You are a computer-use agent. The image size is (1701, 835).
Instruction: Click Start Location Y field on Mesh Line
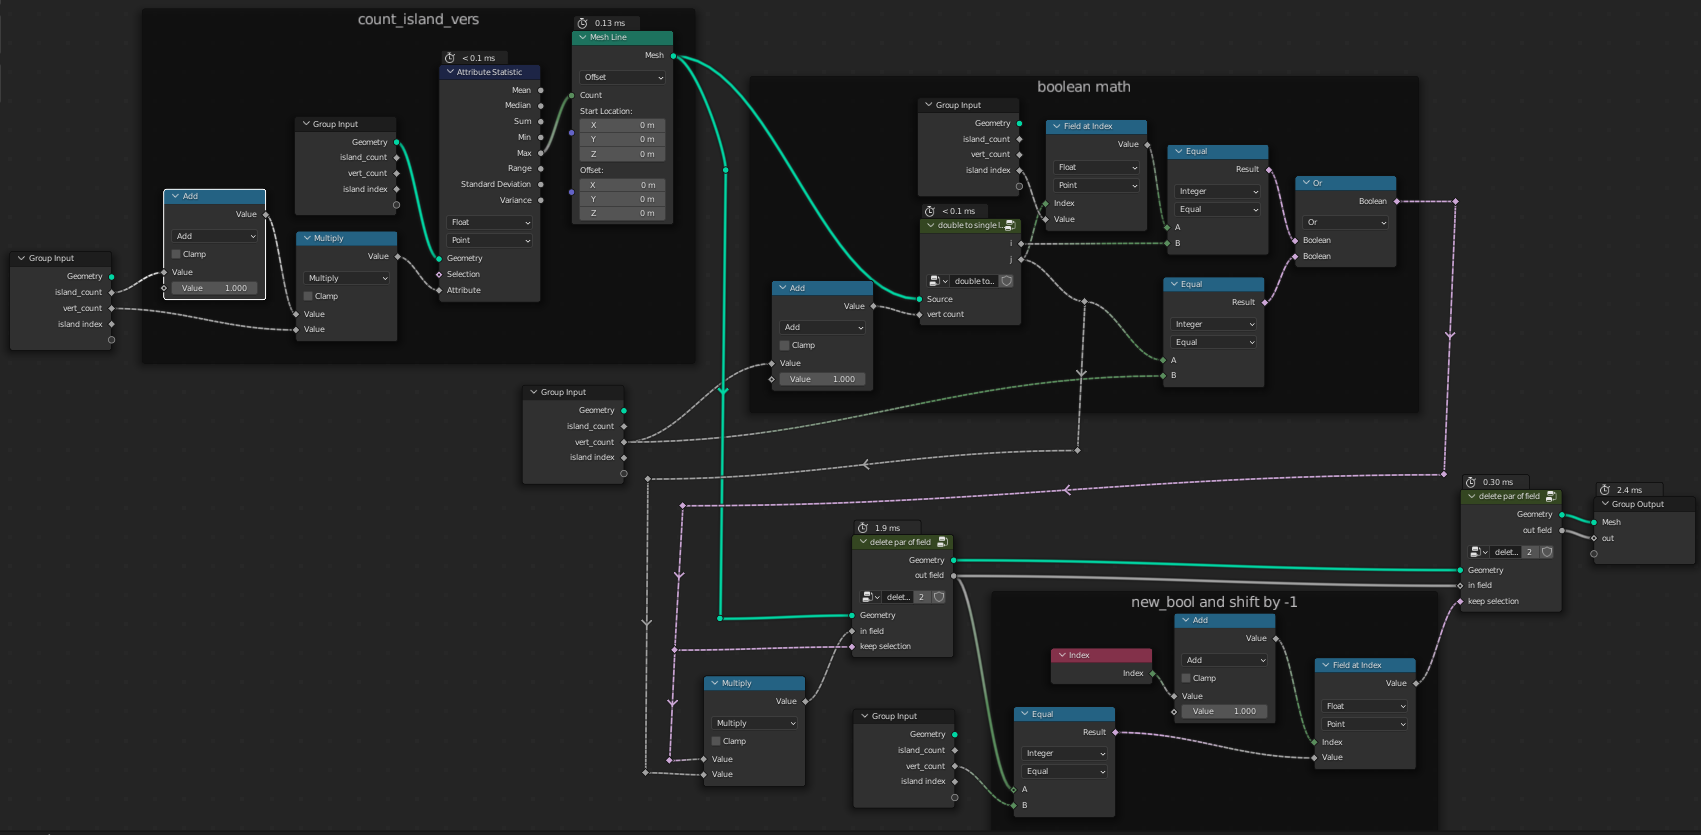point(622,139)
